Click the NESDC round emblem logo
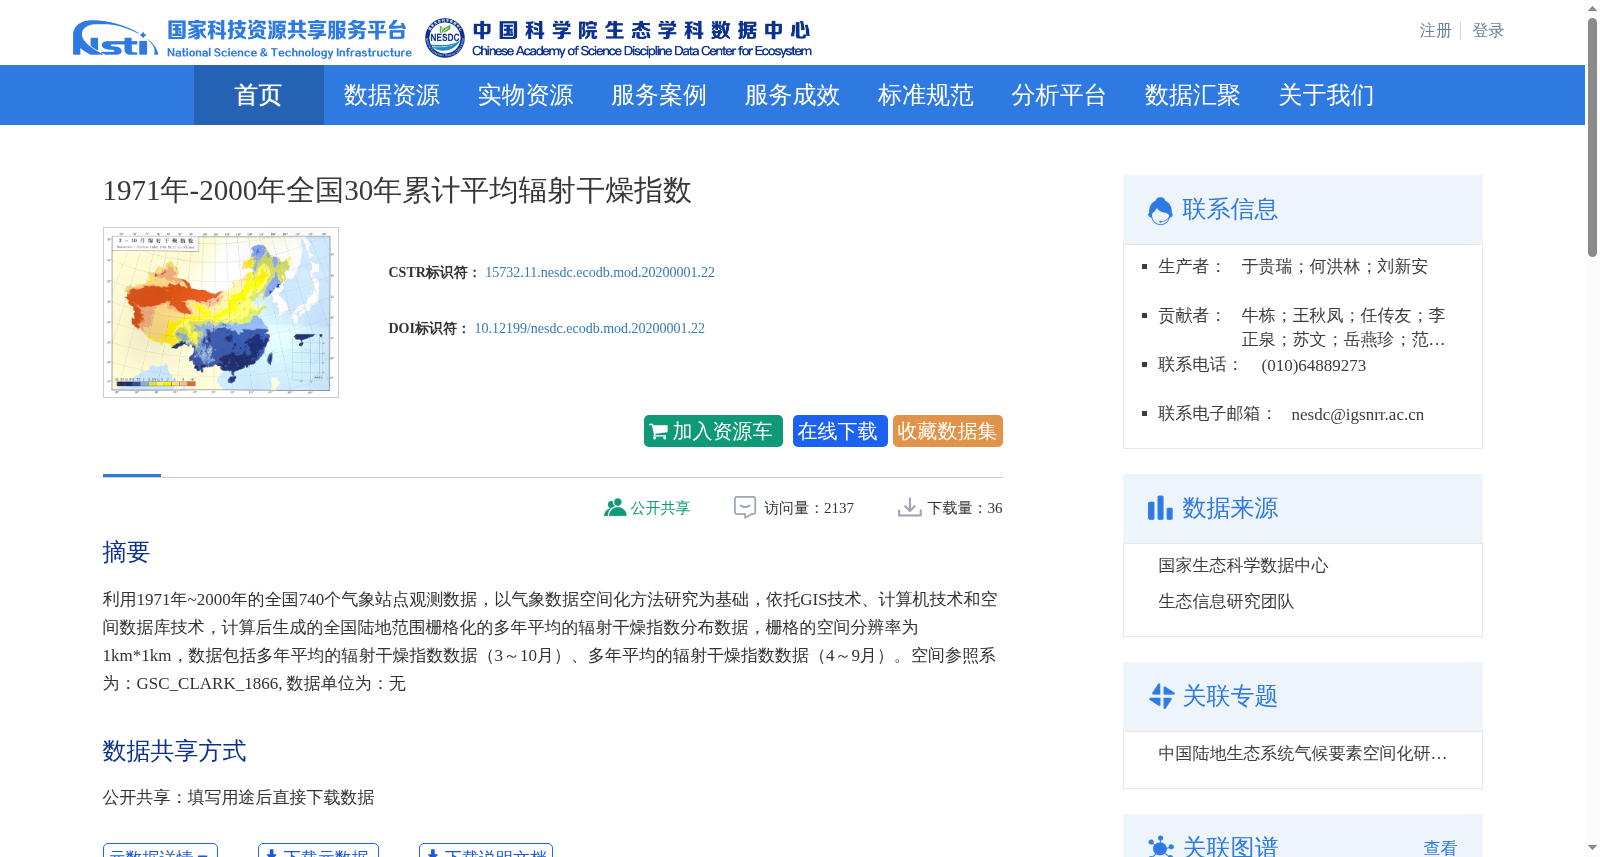The width and height of the screenshot is (1600, 857). (445, 38)
